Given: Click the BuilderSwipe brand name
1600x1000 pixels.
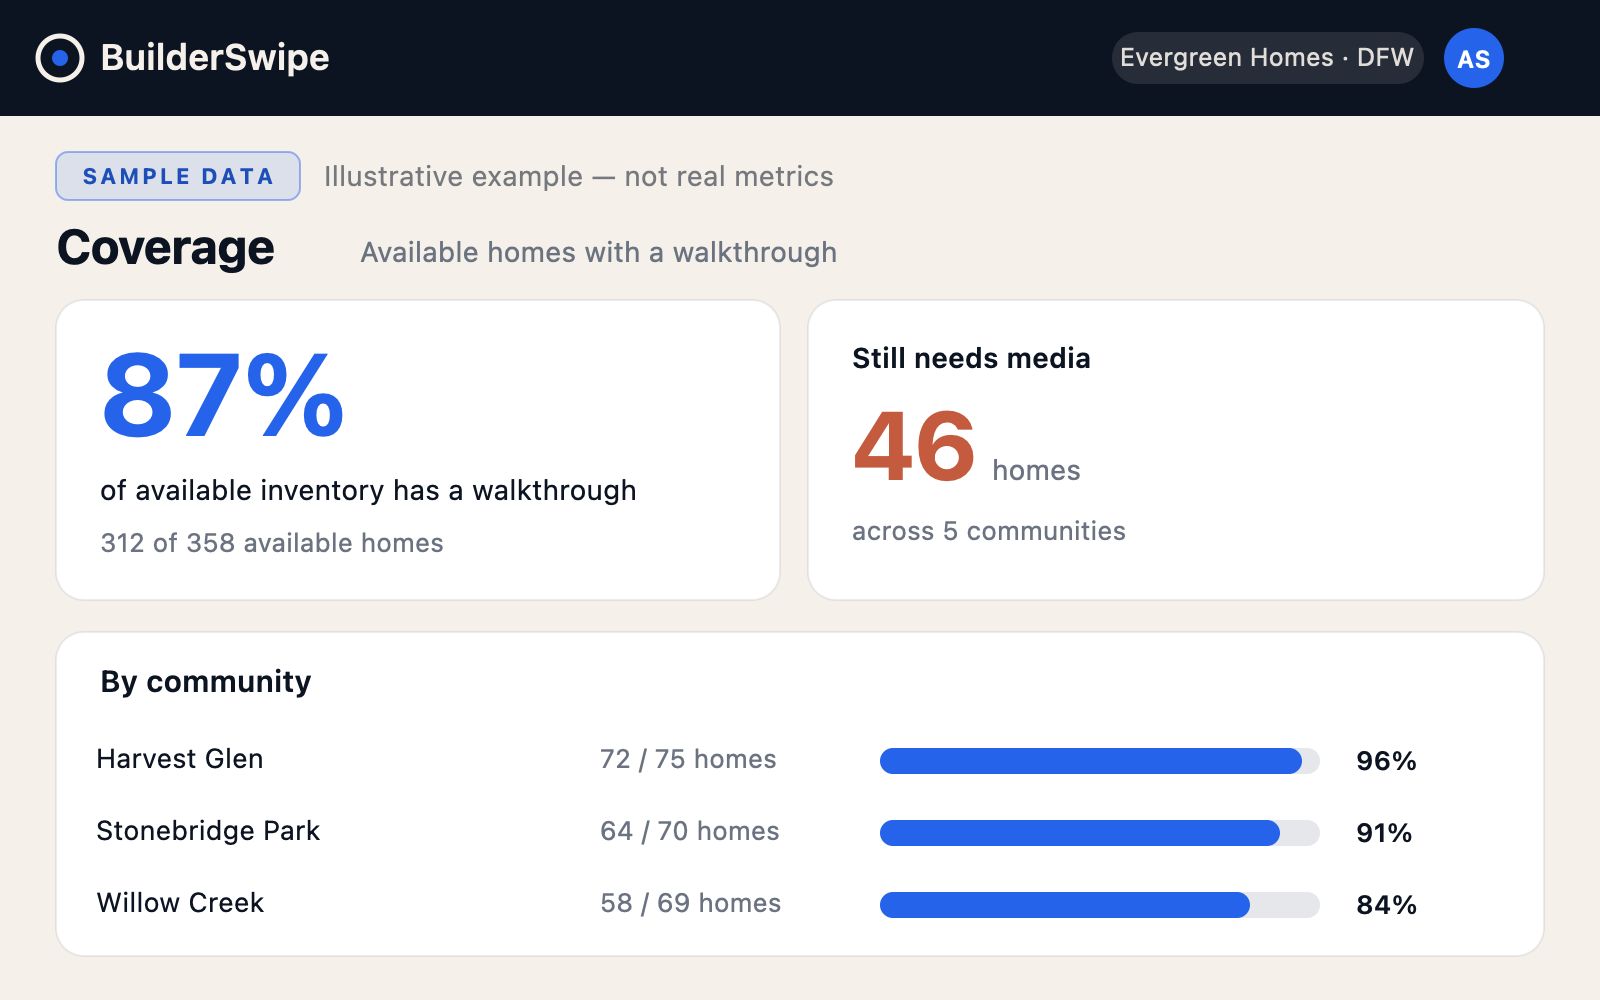Looking at the screenshot, I should (x=215, y=58).
